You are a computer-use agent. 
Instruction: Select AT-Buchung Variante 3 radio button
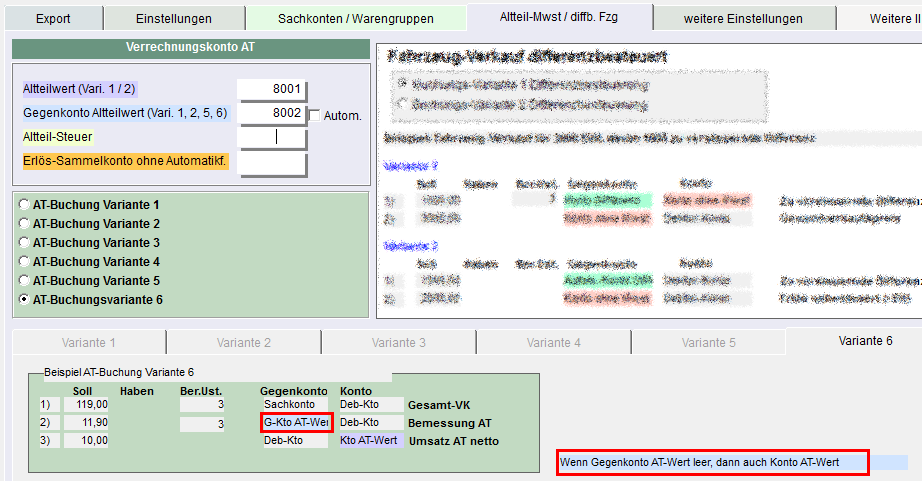(24, 243)
